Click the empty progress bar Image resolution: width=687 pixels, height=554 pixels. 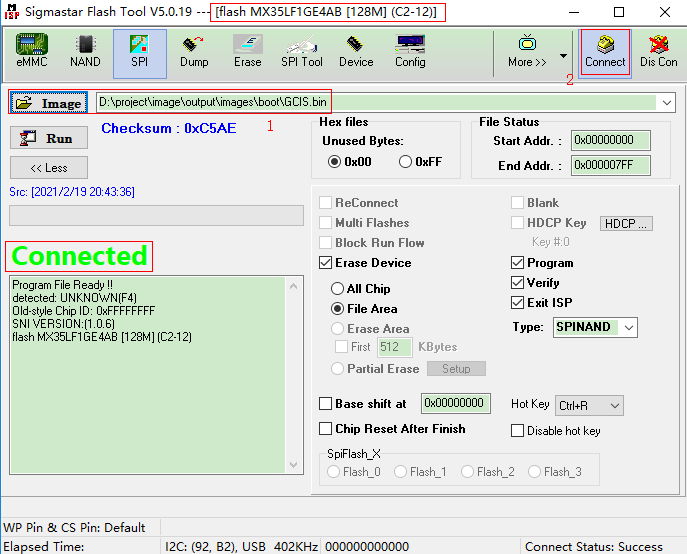pos(156,216)
